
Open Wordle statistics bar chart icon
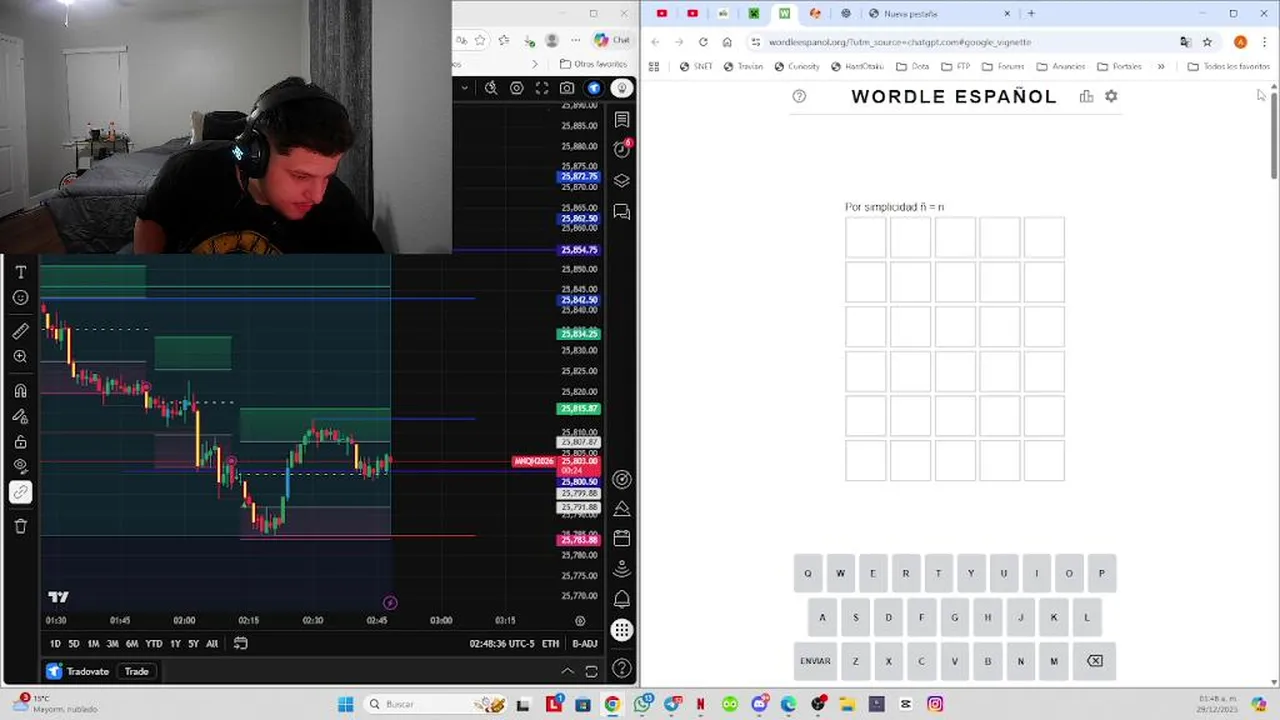pos(1086,96)
